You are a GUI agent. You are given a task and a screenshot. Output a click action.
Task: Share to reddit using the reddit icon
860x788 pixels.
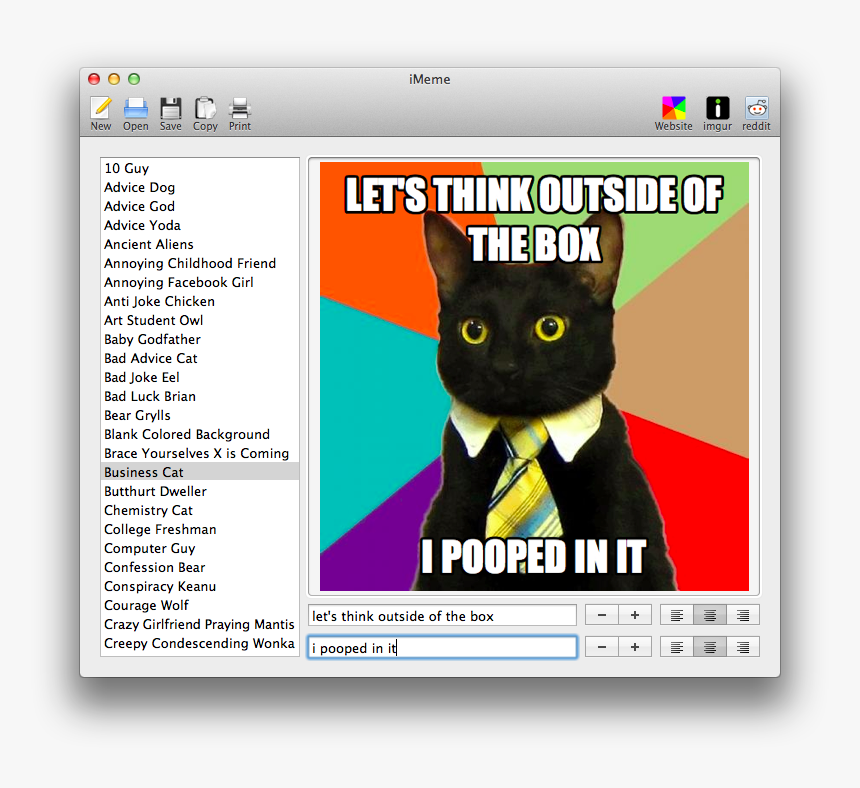click(x=756, y=108)
